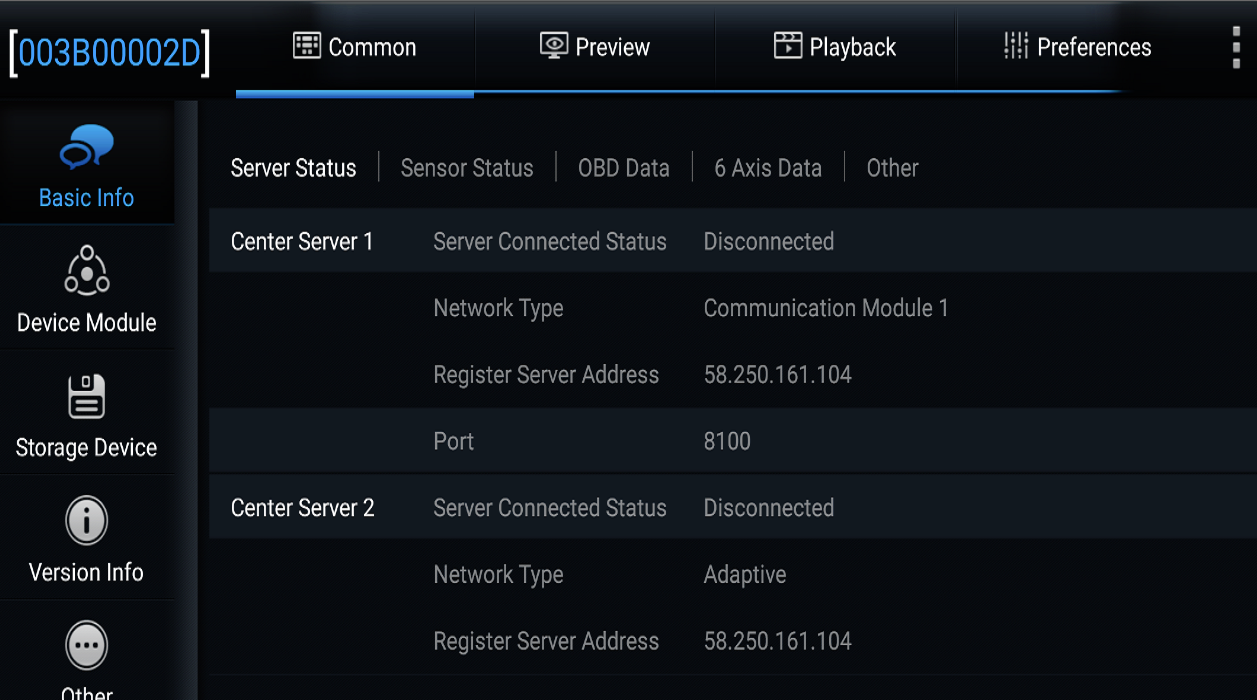Open the three-dot overflow menu
The image size is (1257, 700).
[x=1237, y=46]
